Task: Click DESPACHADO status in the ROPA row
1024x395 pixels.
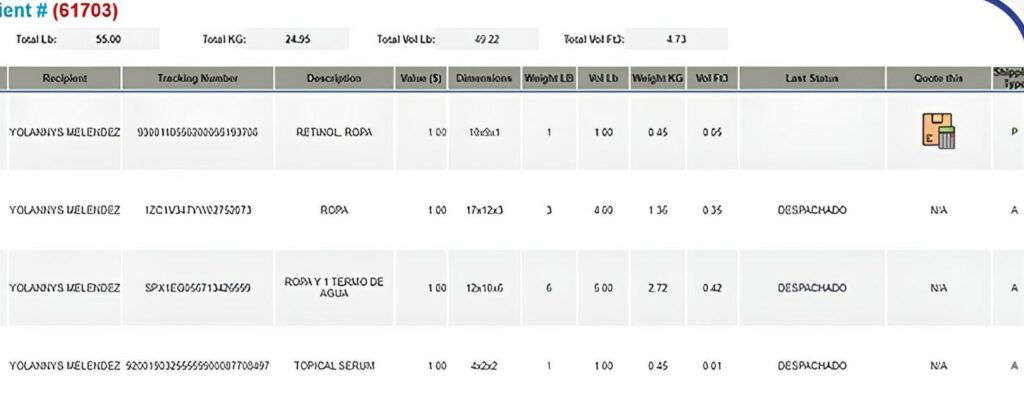Action: (812, 210)
